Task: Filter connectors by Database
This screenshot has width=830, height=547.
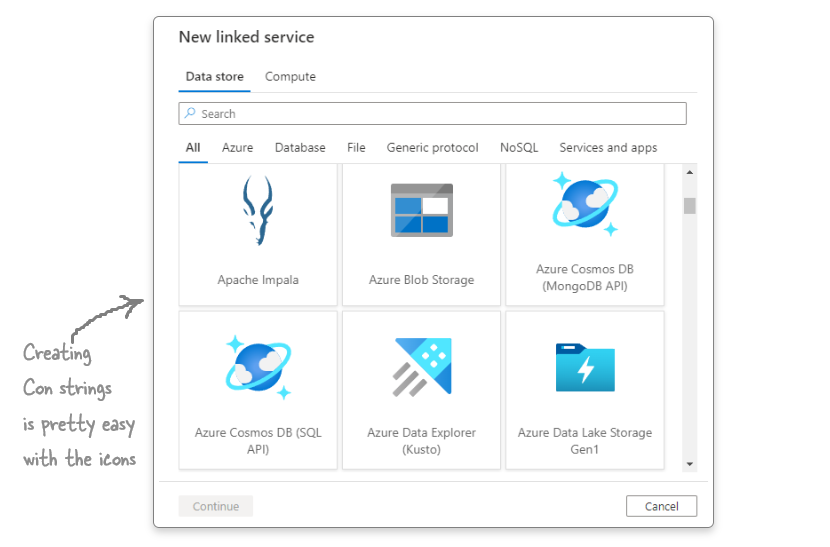Action: [300, 148]
